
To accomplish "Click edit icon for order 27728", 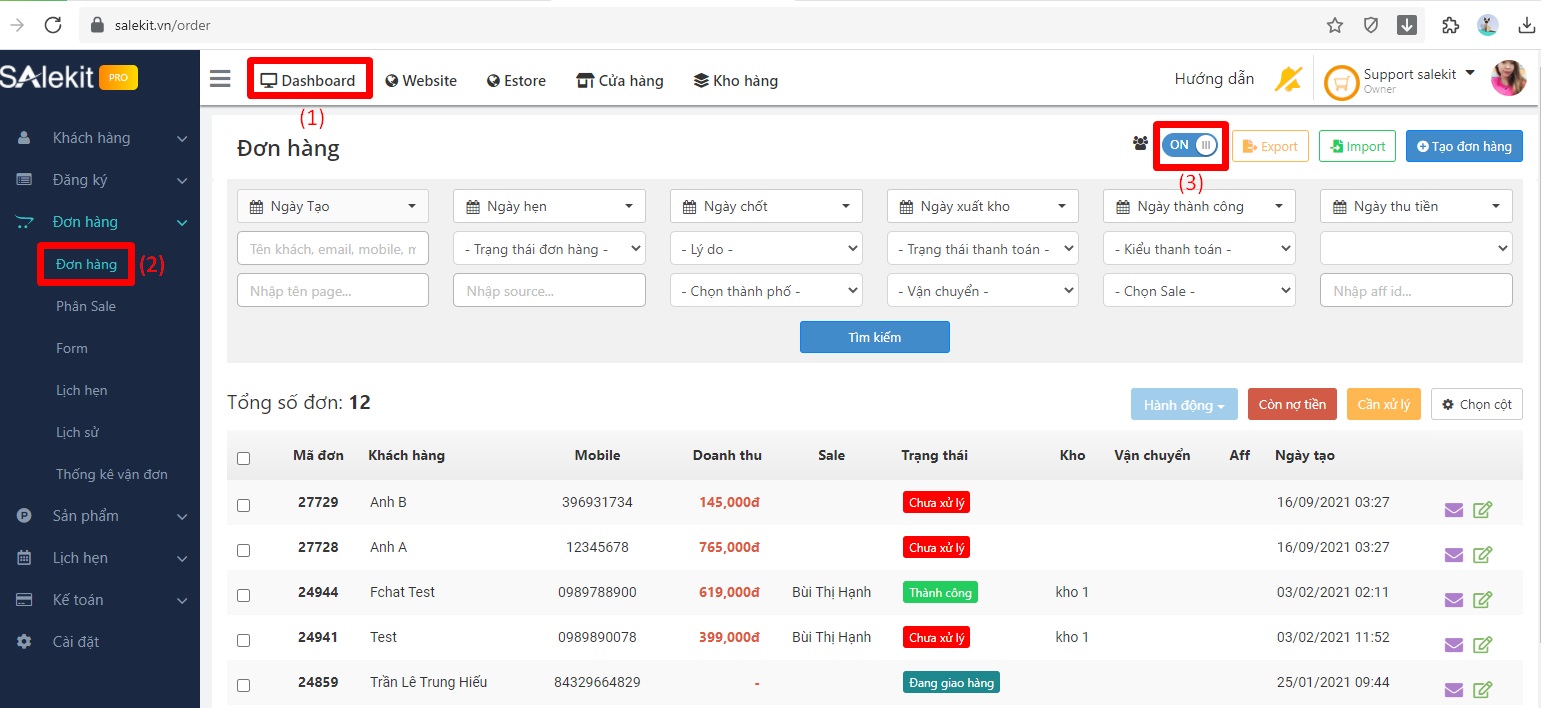I will pyautogui.click(x=1483, y=555).
